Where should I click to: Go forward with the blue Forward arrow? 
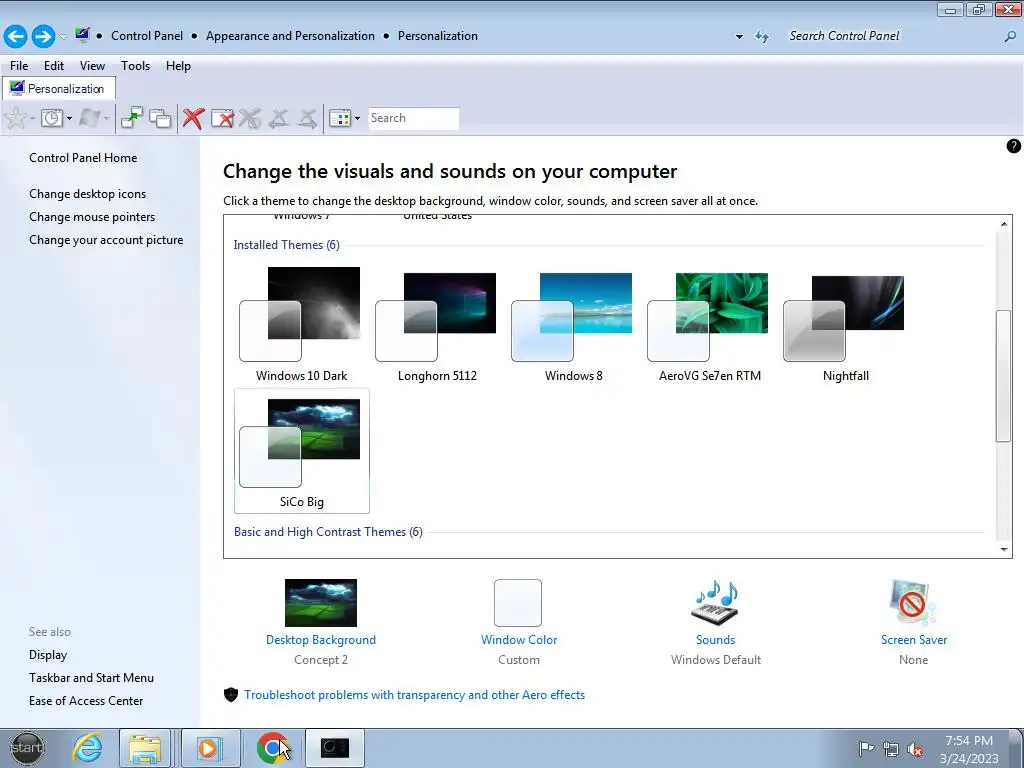(x=43, y=36)
